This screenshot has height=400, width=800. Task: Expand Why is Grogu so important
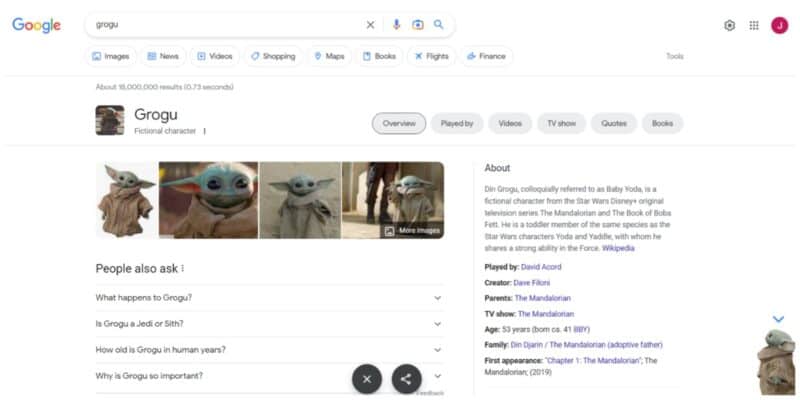click(269, 376)
